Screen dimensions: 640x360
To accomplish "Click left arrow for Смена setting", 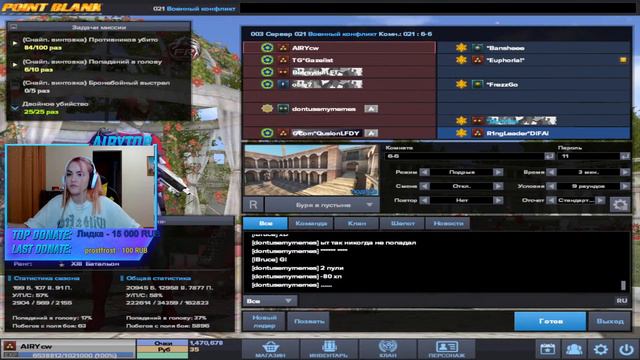I will 424,186.
